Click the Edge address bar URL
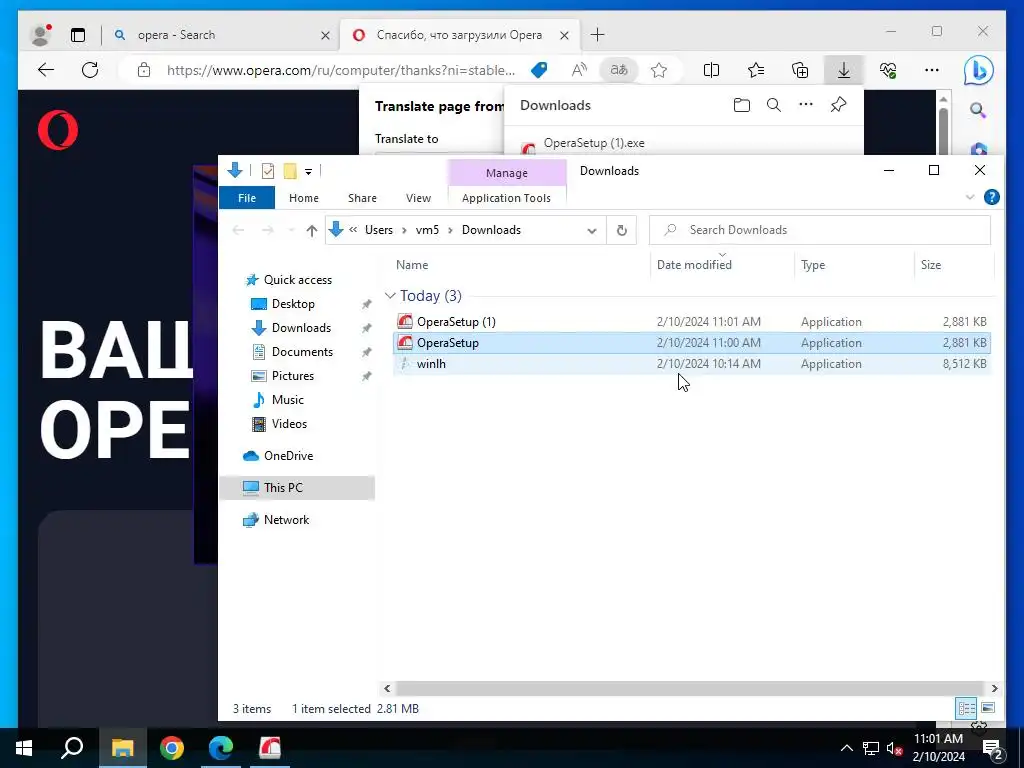This screenshot has width=1024, height=768. [x=341, y=70]
